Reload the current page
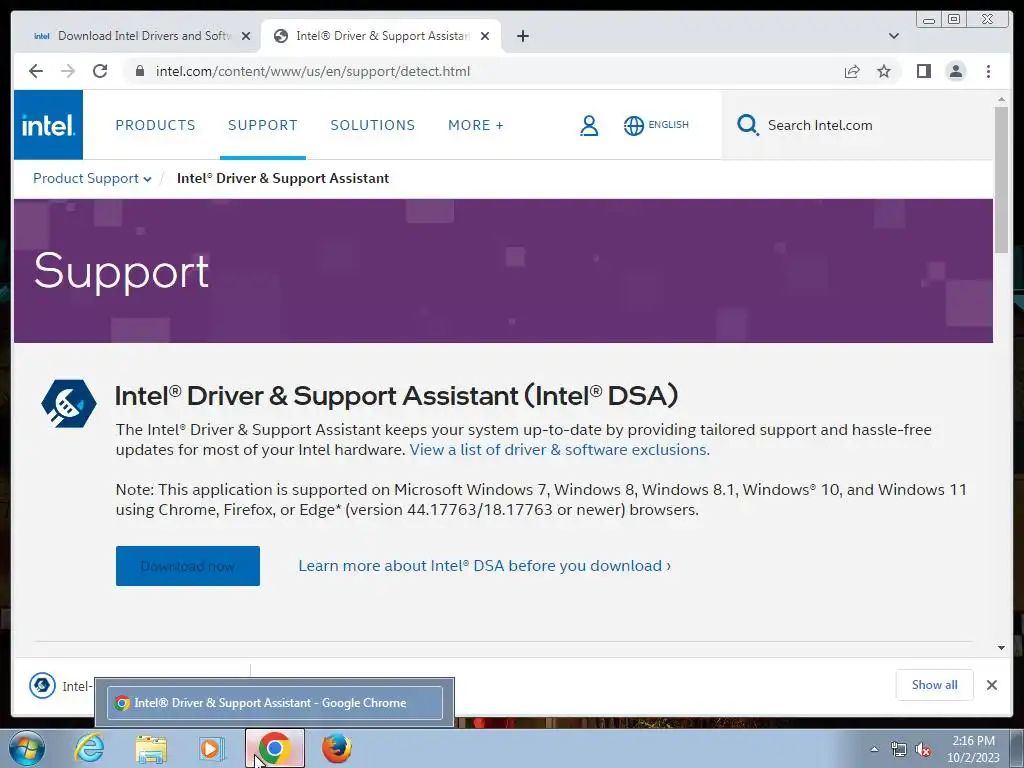Screen dimensions: 1024x768 coord(100,71)
